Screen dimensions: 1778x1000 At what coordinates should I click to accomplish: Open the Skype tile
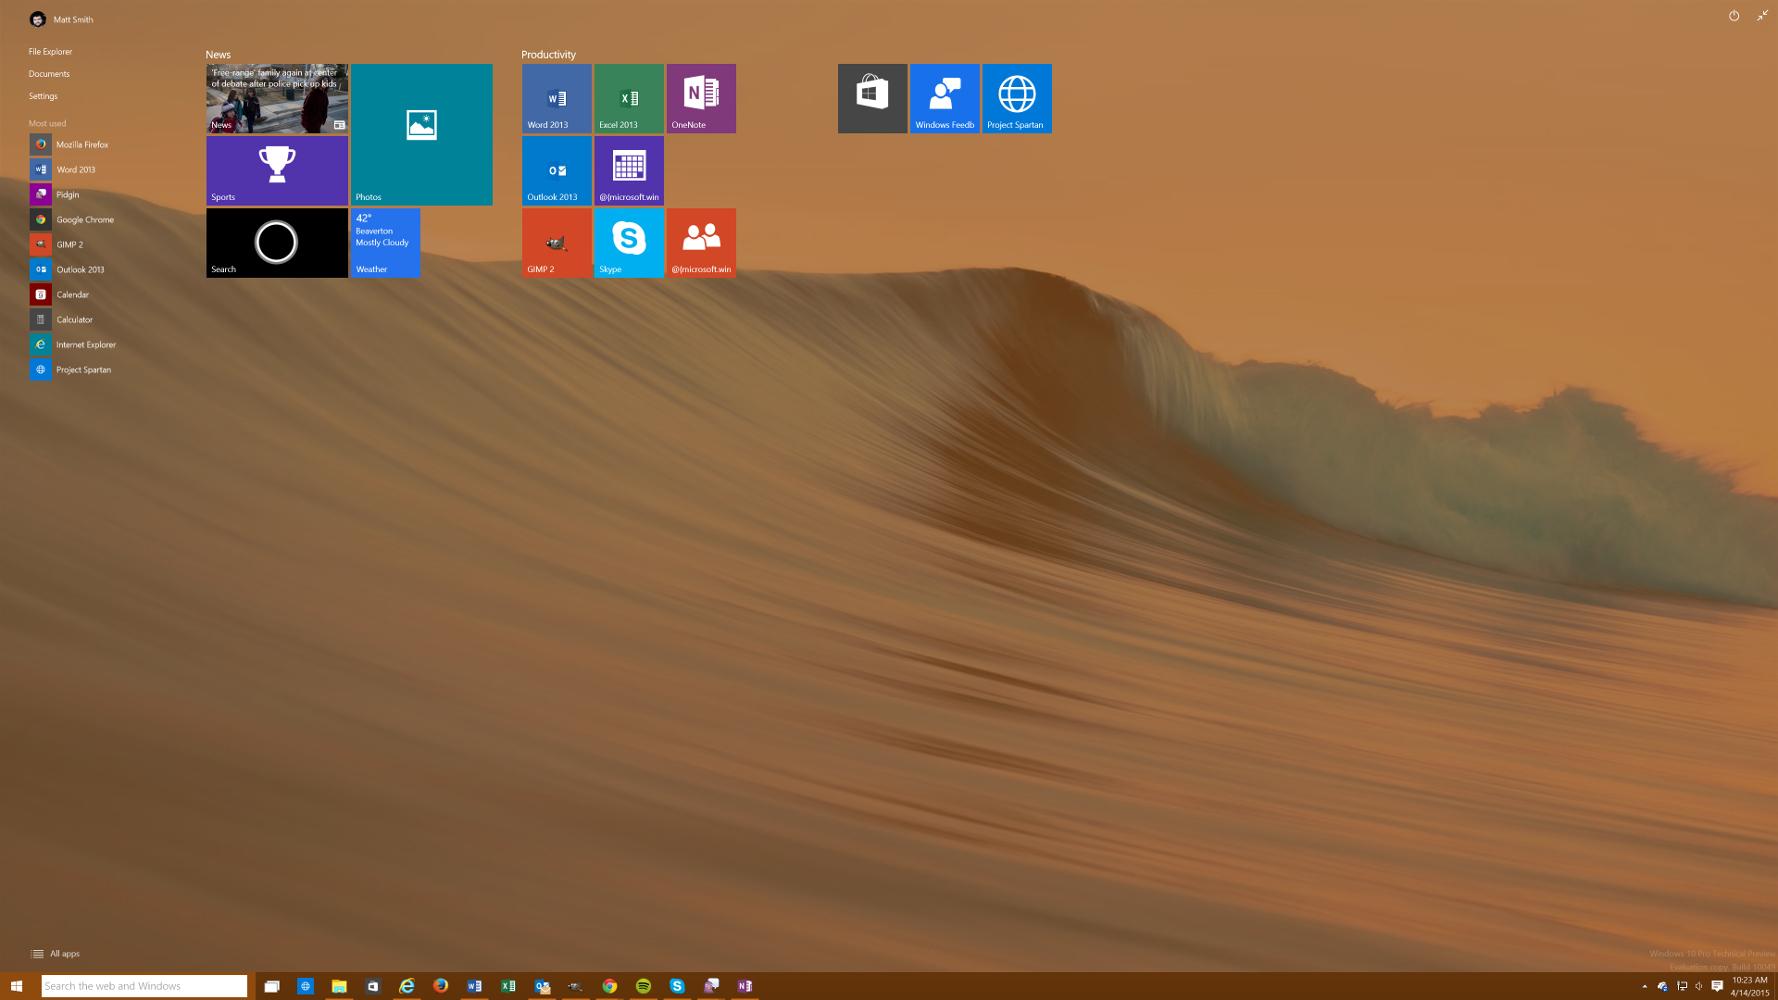[628, 242]
